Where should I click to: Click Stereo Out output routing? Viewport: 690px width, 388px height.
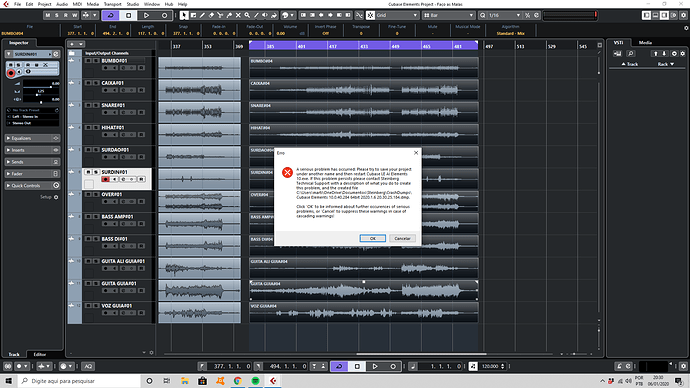click(x=33, y=123)
